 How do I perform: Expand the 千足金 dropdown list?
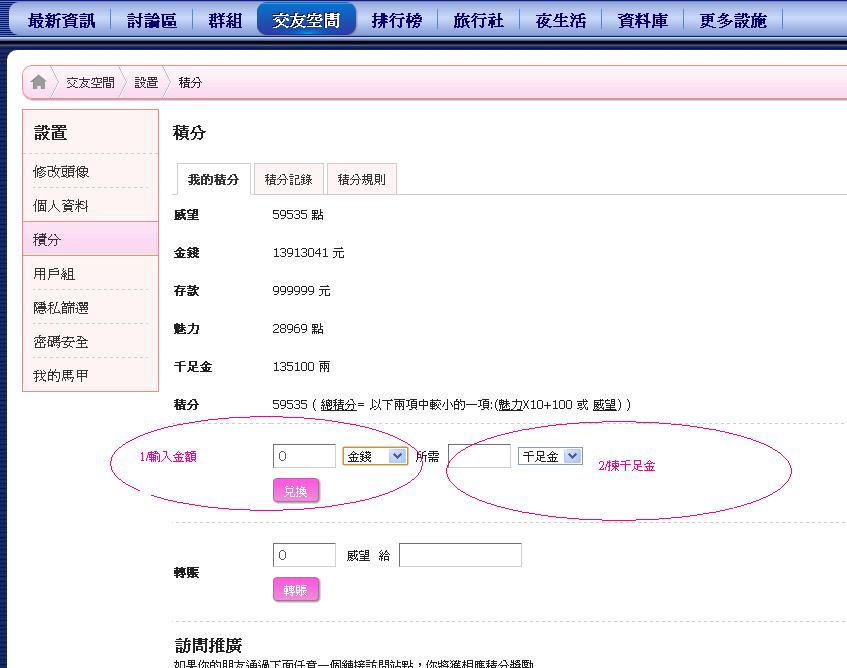[x=550, y=456]
